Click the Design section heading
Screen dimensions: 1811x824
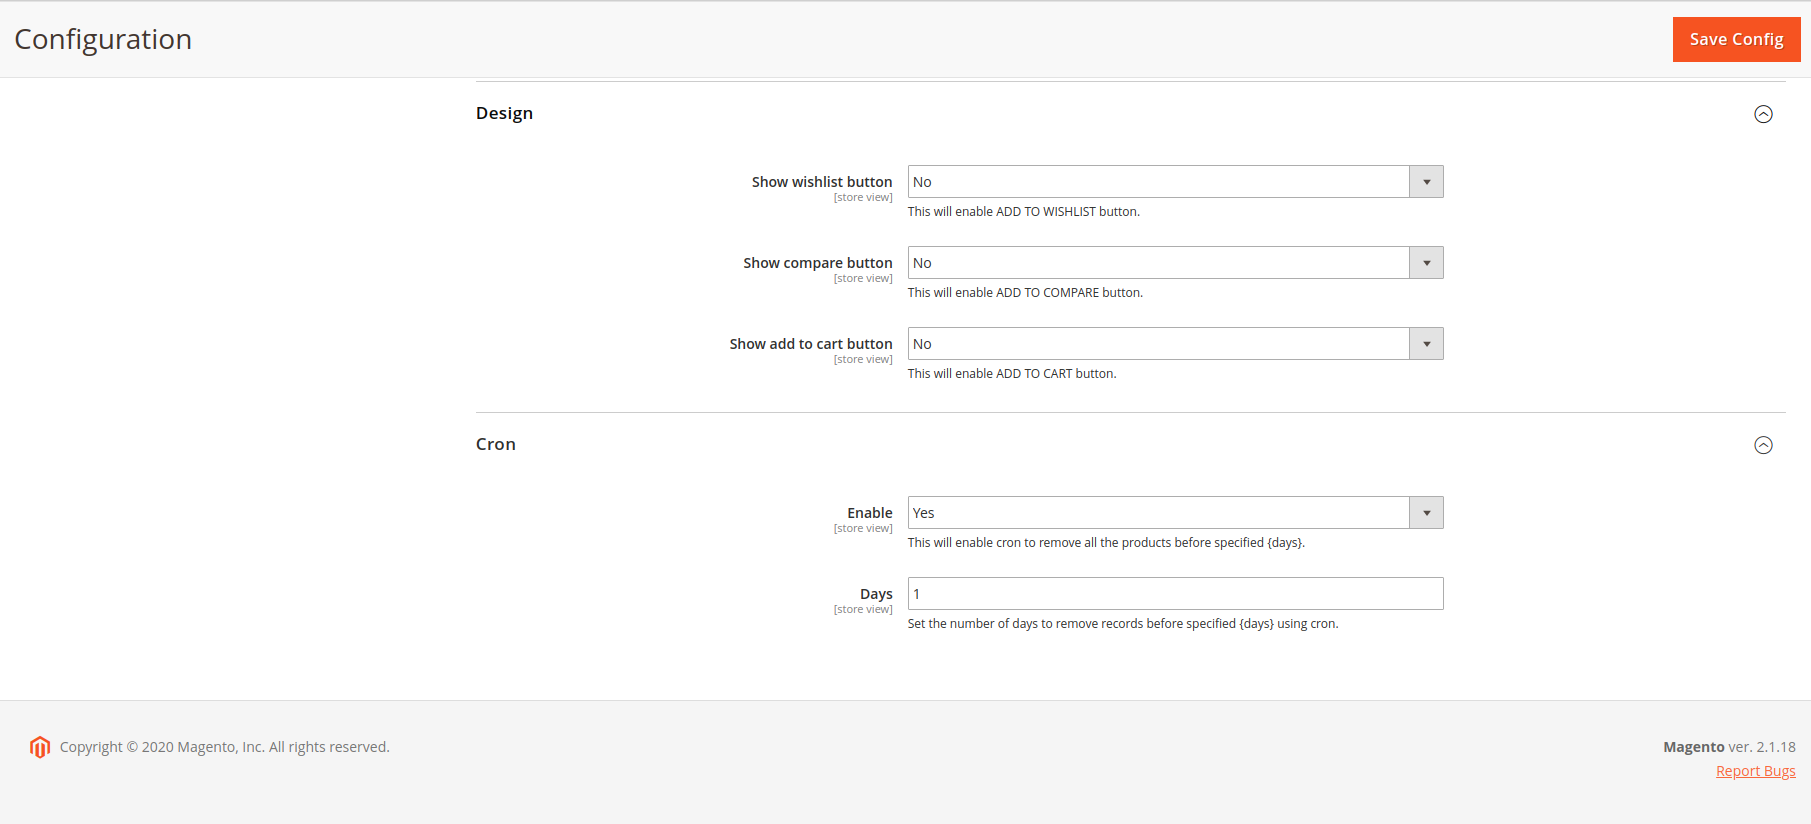pos(504,113)
